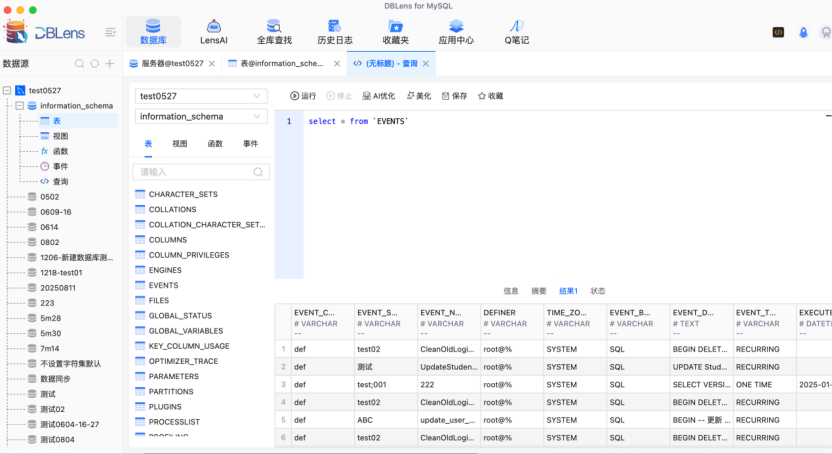
Task: Open the COLLATIONS table
Action: click(x=172, y=209)
